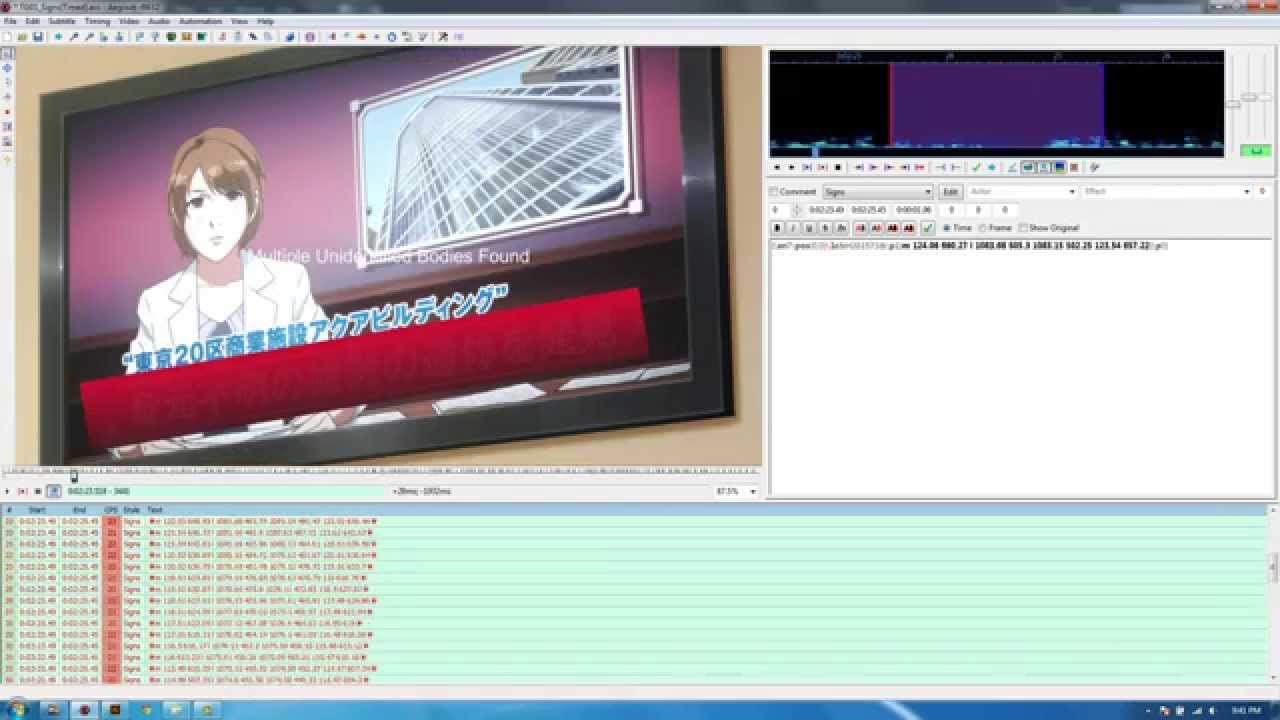Open the Help menu

[x=265, y=21]
